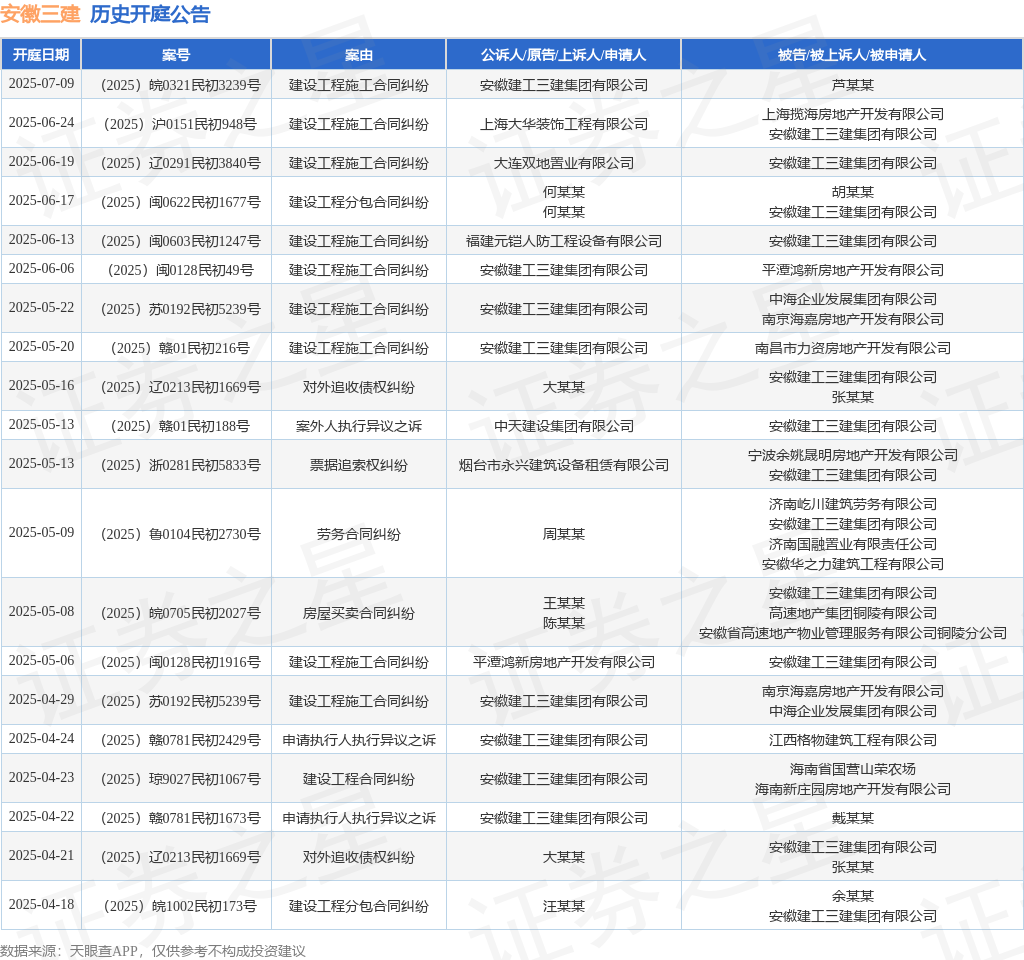Click plaintiff 福建元铠人防工程设备有限公司
This screenshot has width=1024, height=960.
click(564, 241)
